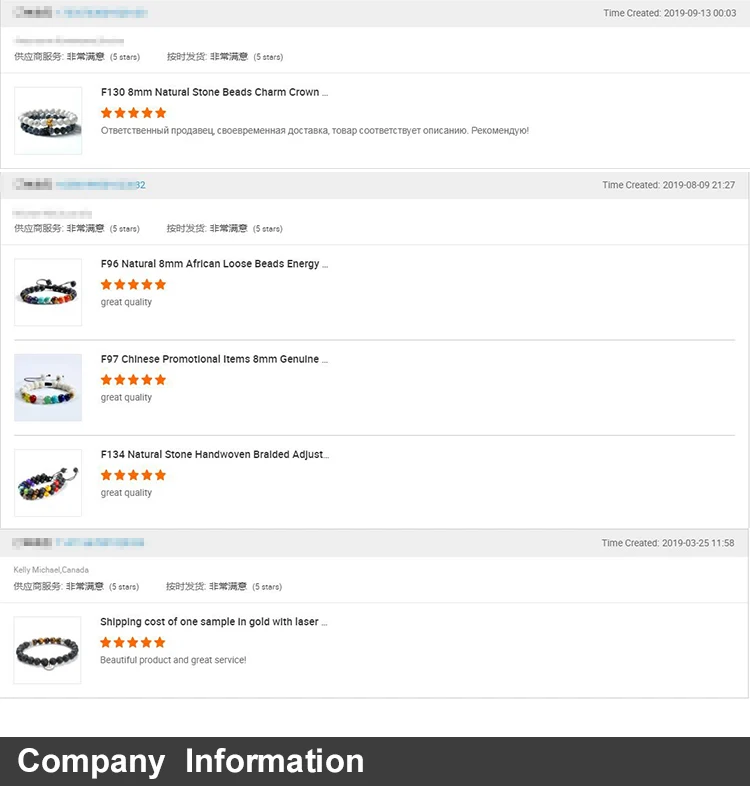750x798 pixels.
Task: Click the five-star rating under F130 product
Action: 133,113
